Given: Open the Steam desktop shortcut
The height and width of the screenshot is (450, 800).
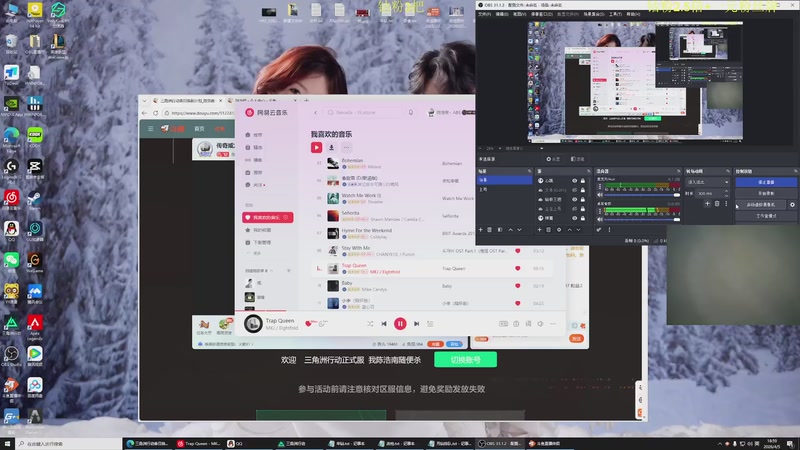Looking at the screenshot, I should (35, 200).
